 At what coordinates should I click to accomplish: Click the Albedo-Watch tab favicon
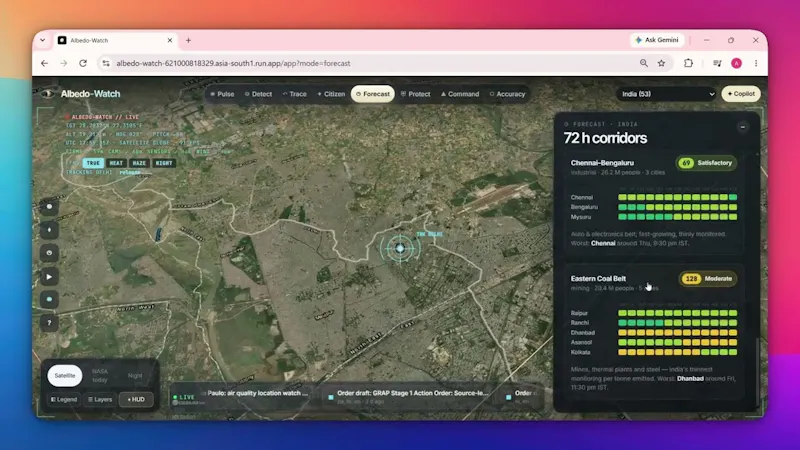(x=62, y=40)
